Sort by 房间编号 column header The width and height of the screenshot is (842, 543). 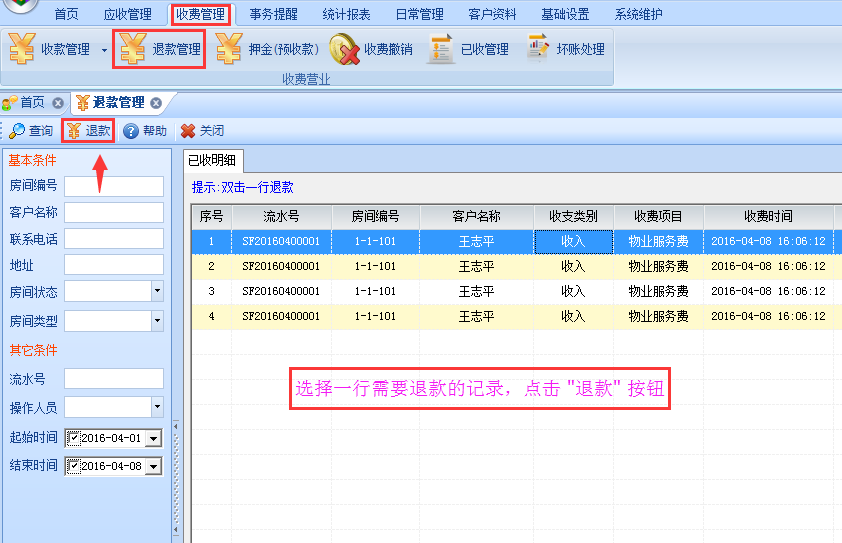(375, 216)
